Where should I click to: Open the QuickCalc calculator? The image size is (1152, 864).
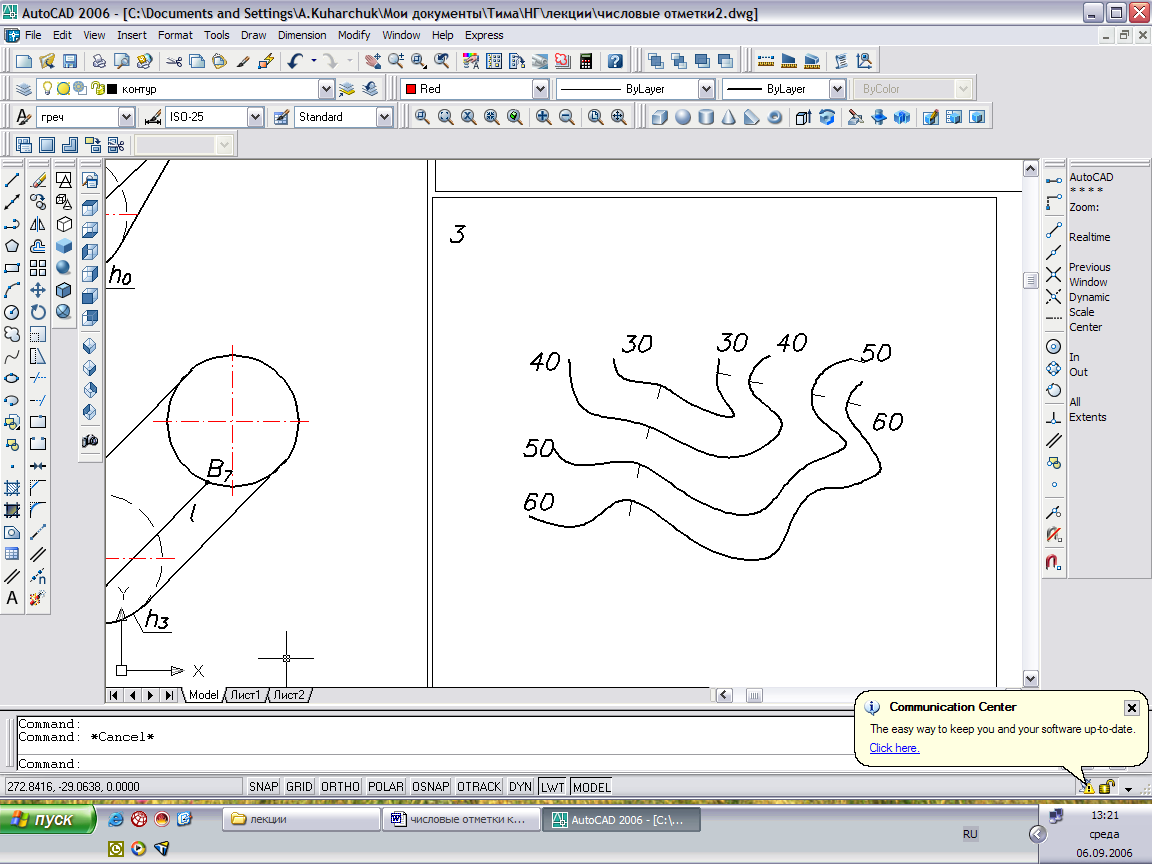pos(586,61)
